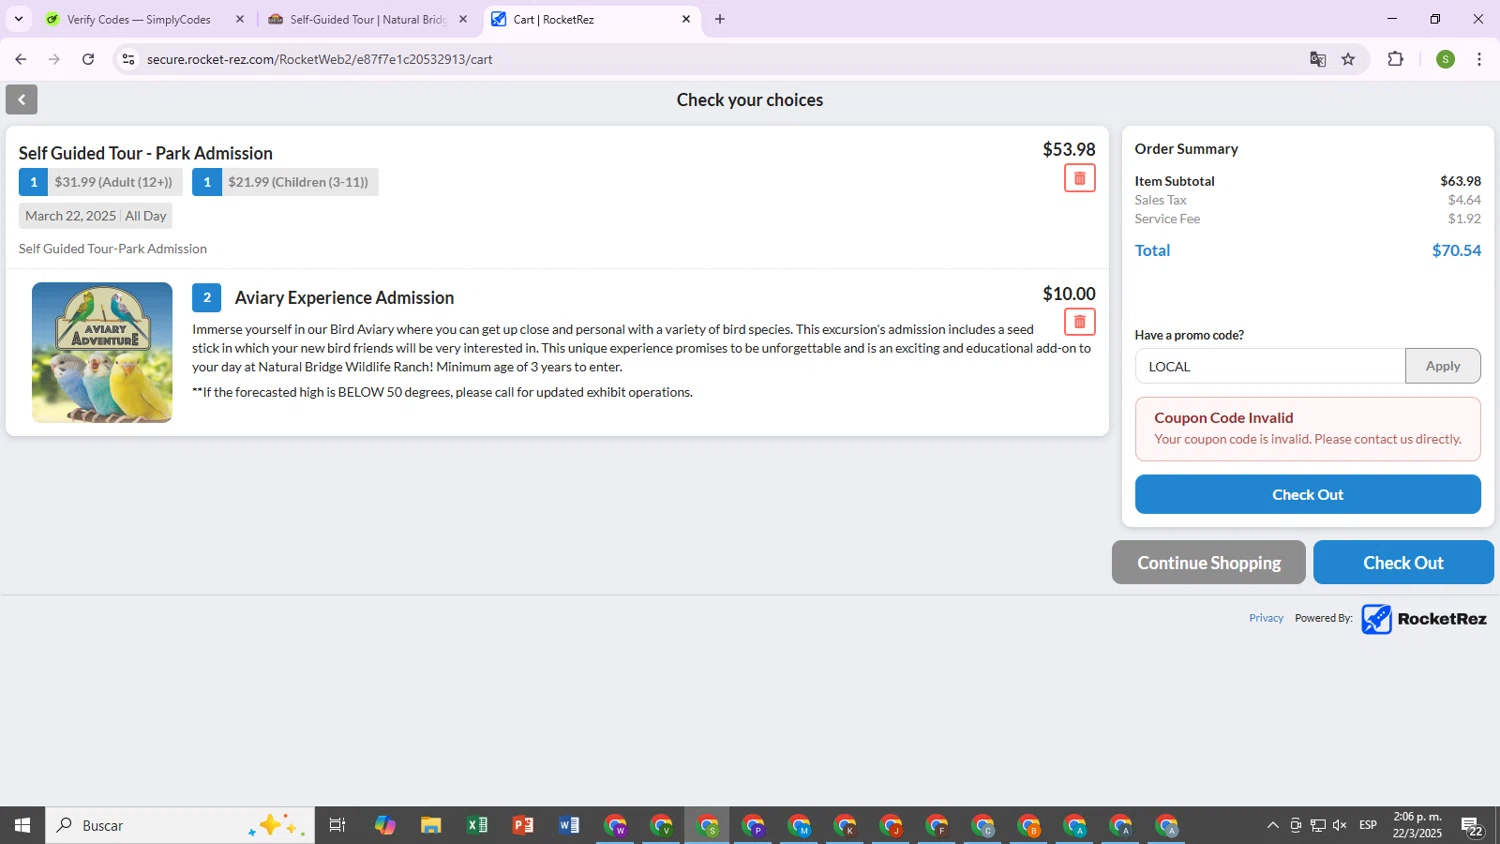Open the Chrome profile avatar

(1445, 59)
